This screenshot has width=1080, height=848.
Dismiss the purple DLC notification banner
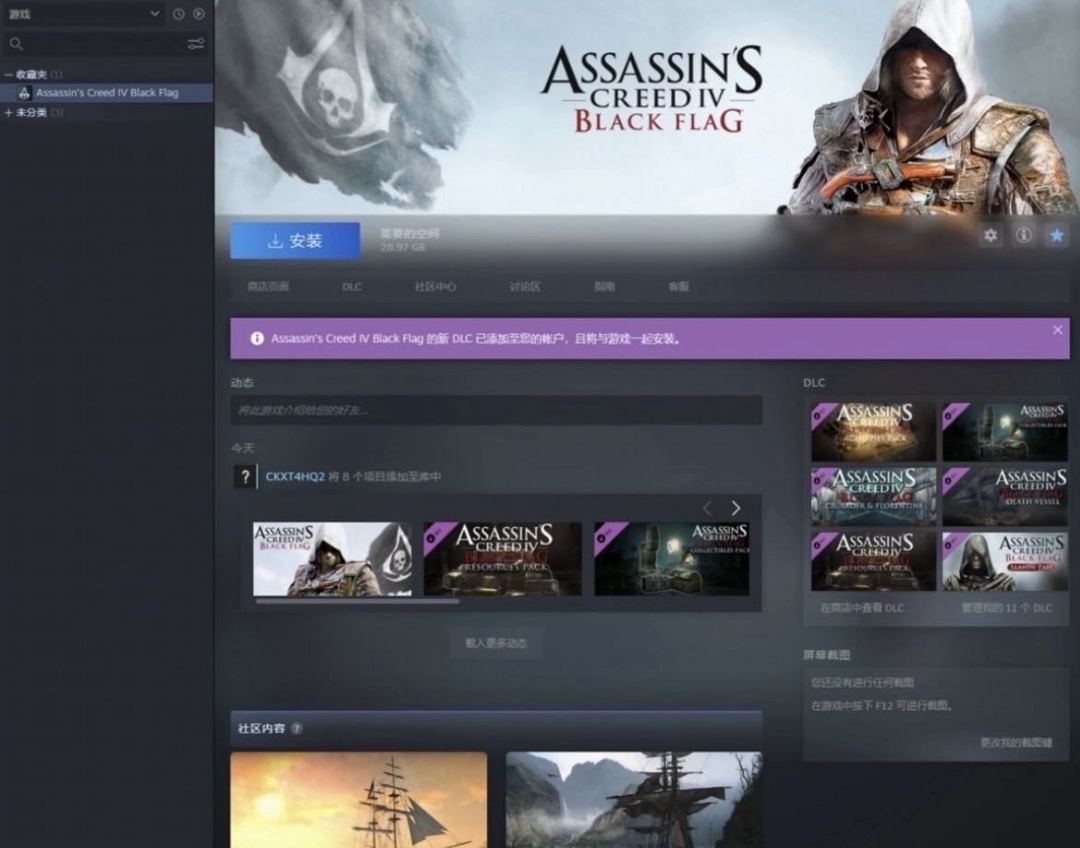pos(1057,330)
